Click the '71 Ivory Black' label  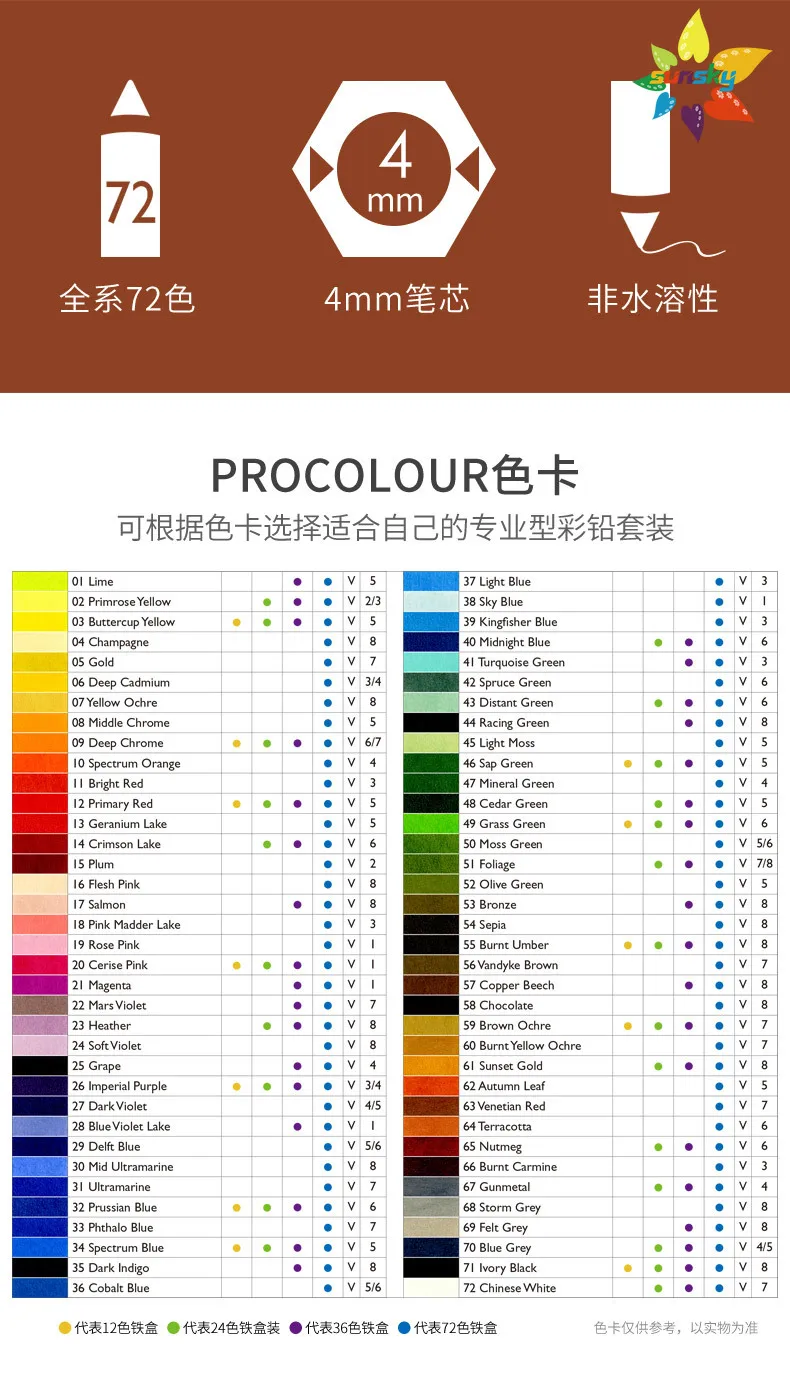500,1268
